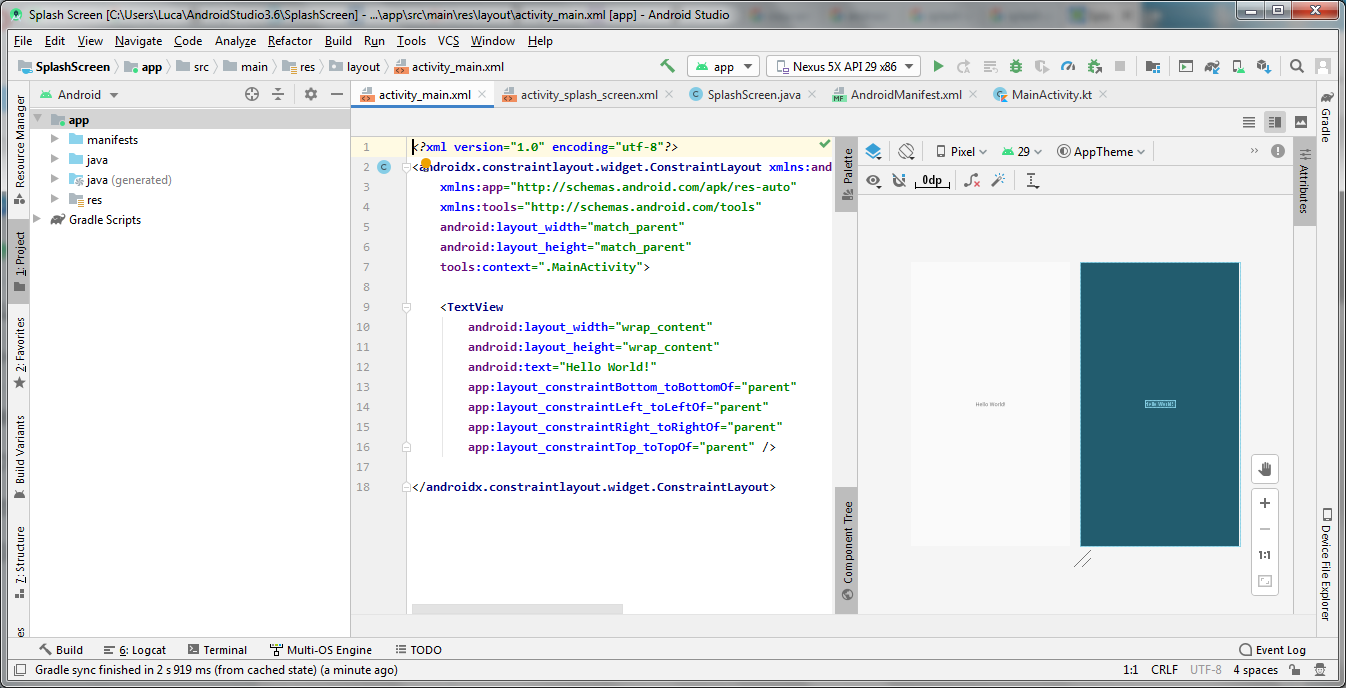Open the VCS menu
The width and height of the screenshot is (1346, 688).
coord(448,41)
